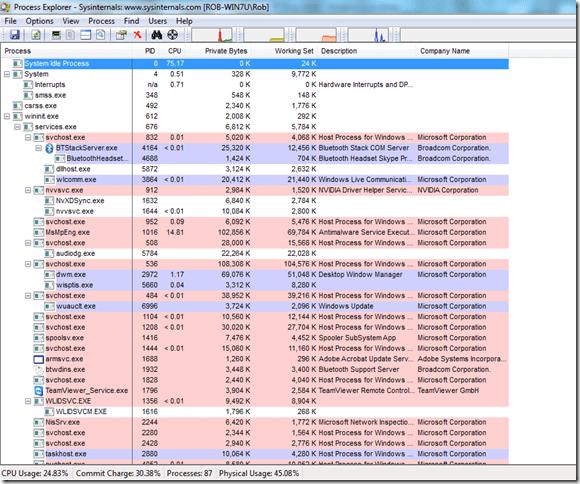Click the orange physical memory graph
This screenshot has width=580, height=484.
[x=316, y=35]
